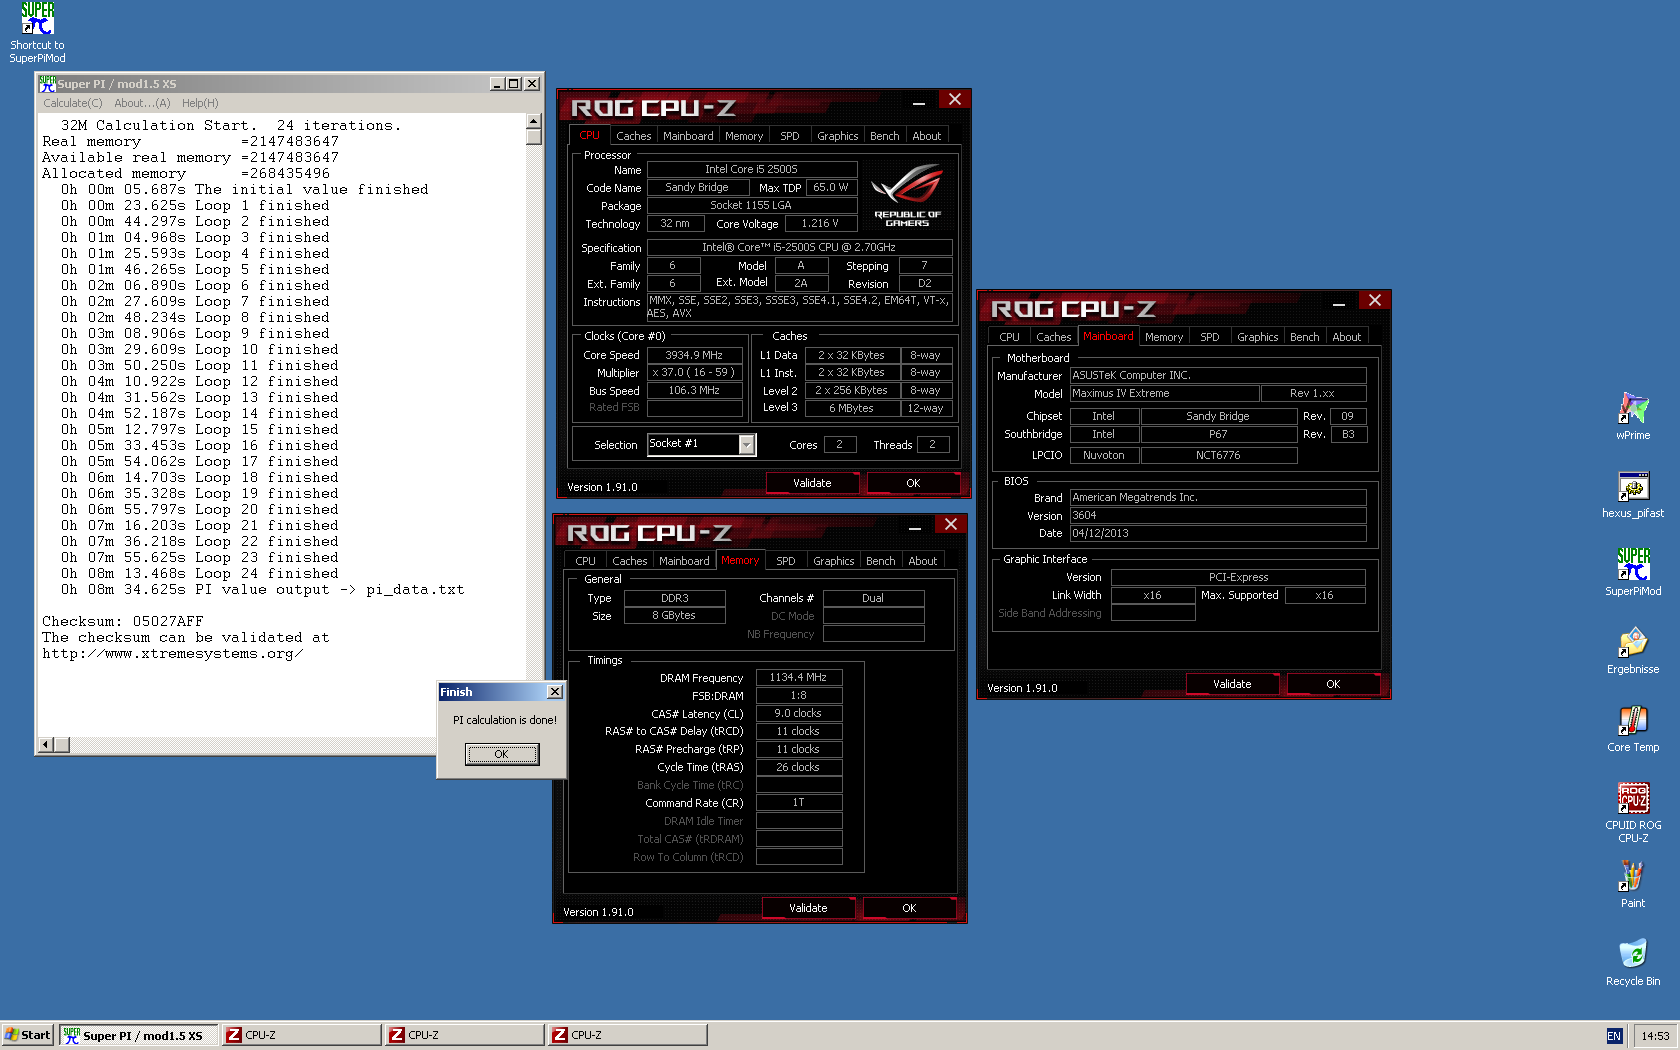The width and height of the screenshot is (1680, 1050).
Task: Minimize the Mainboard CPU-Z window
Action: pyautogui.click(x=1338, y=303)
